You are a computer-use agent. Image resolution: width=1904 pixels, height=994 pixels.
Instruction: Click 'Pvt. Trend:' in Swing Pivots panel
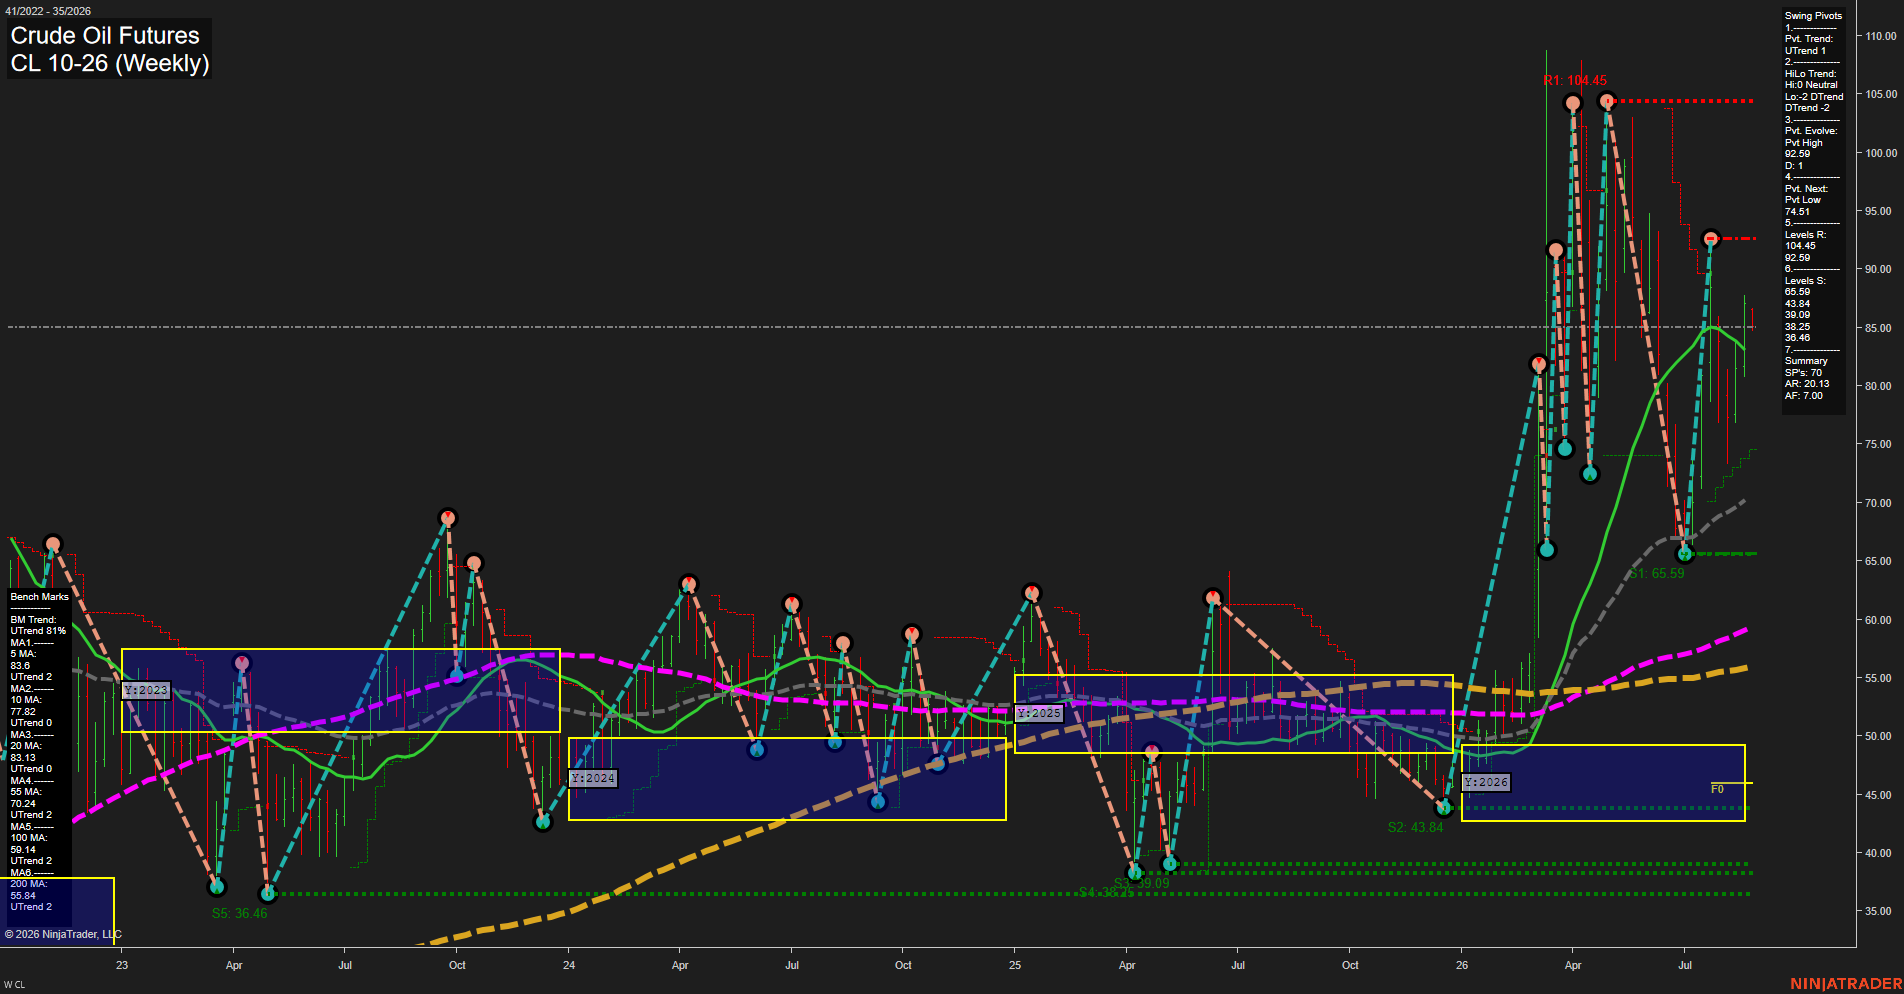pyautogui.click(x=1809, y=39)
